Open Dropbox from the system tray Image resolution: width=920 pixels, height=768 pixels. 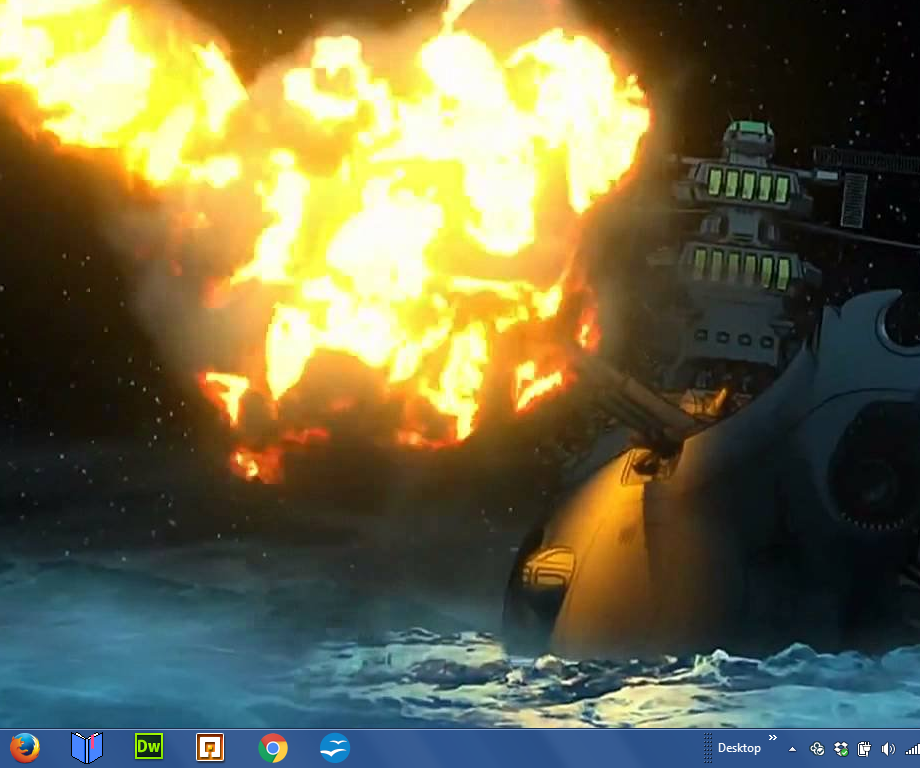[841, 748]
